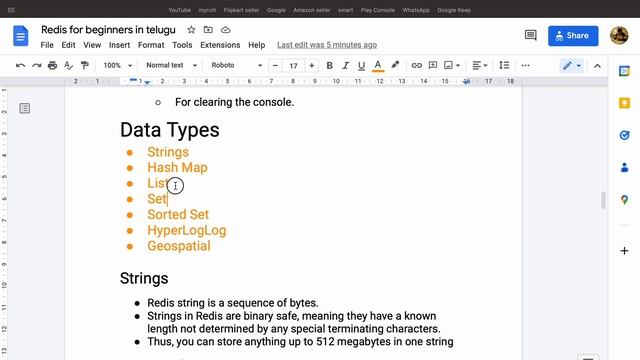The height and width of the screenshot is (360, 640).
Task: Click the Data Types heading
Action: pos(169,130)
